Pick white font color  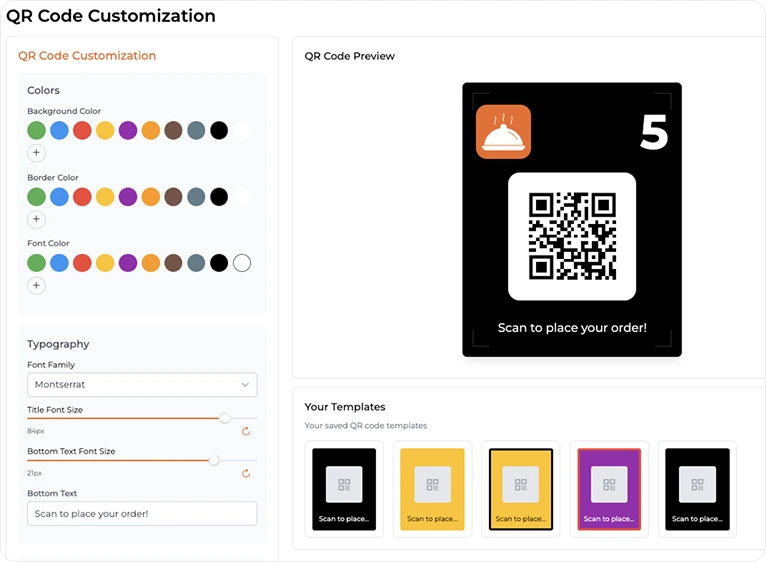[x=242, y=263]
